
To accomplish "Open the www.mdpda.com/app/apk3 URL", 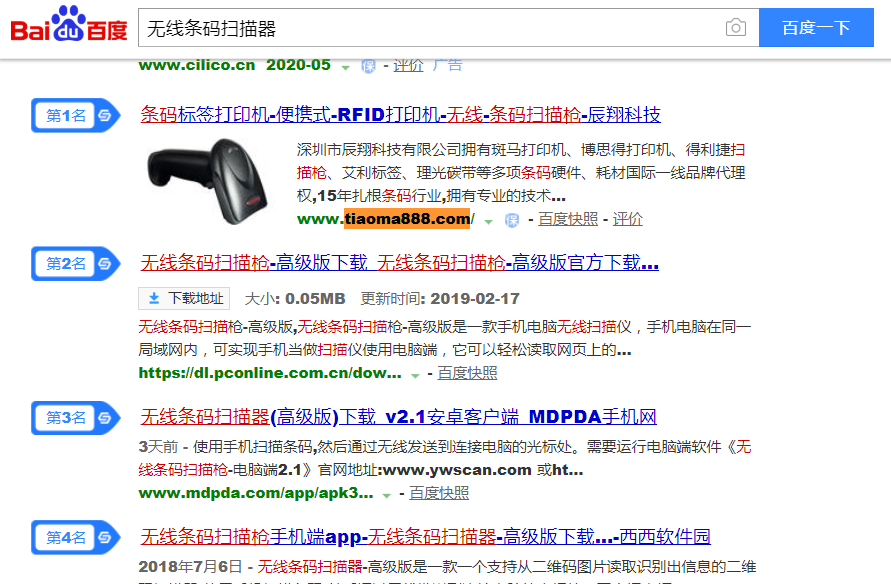I will coord(256,493).
